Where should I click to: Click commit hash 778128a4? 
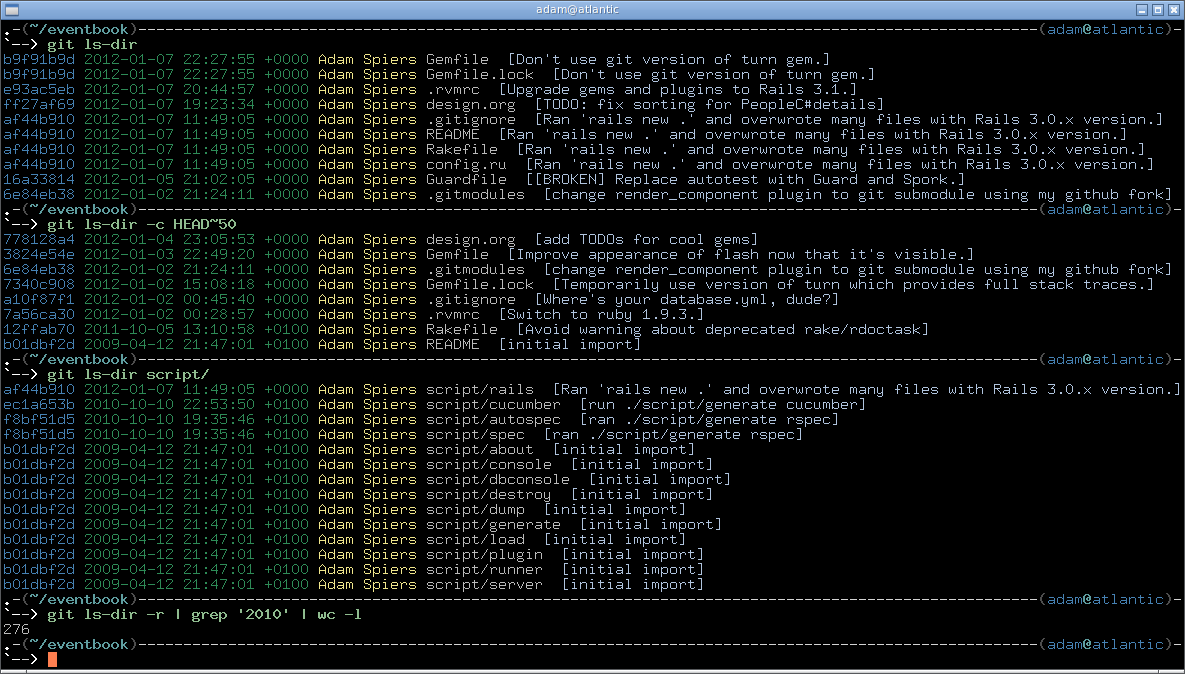tap(38, 239)
